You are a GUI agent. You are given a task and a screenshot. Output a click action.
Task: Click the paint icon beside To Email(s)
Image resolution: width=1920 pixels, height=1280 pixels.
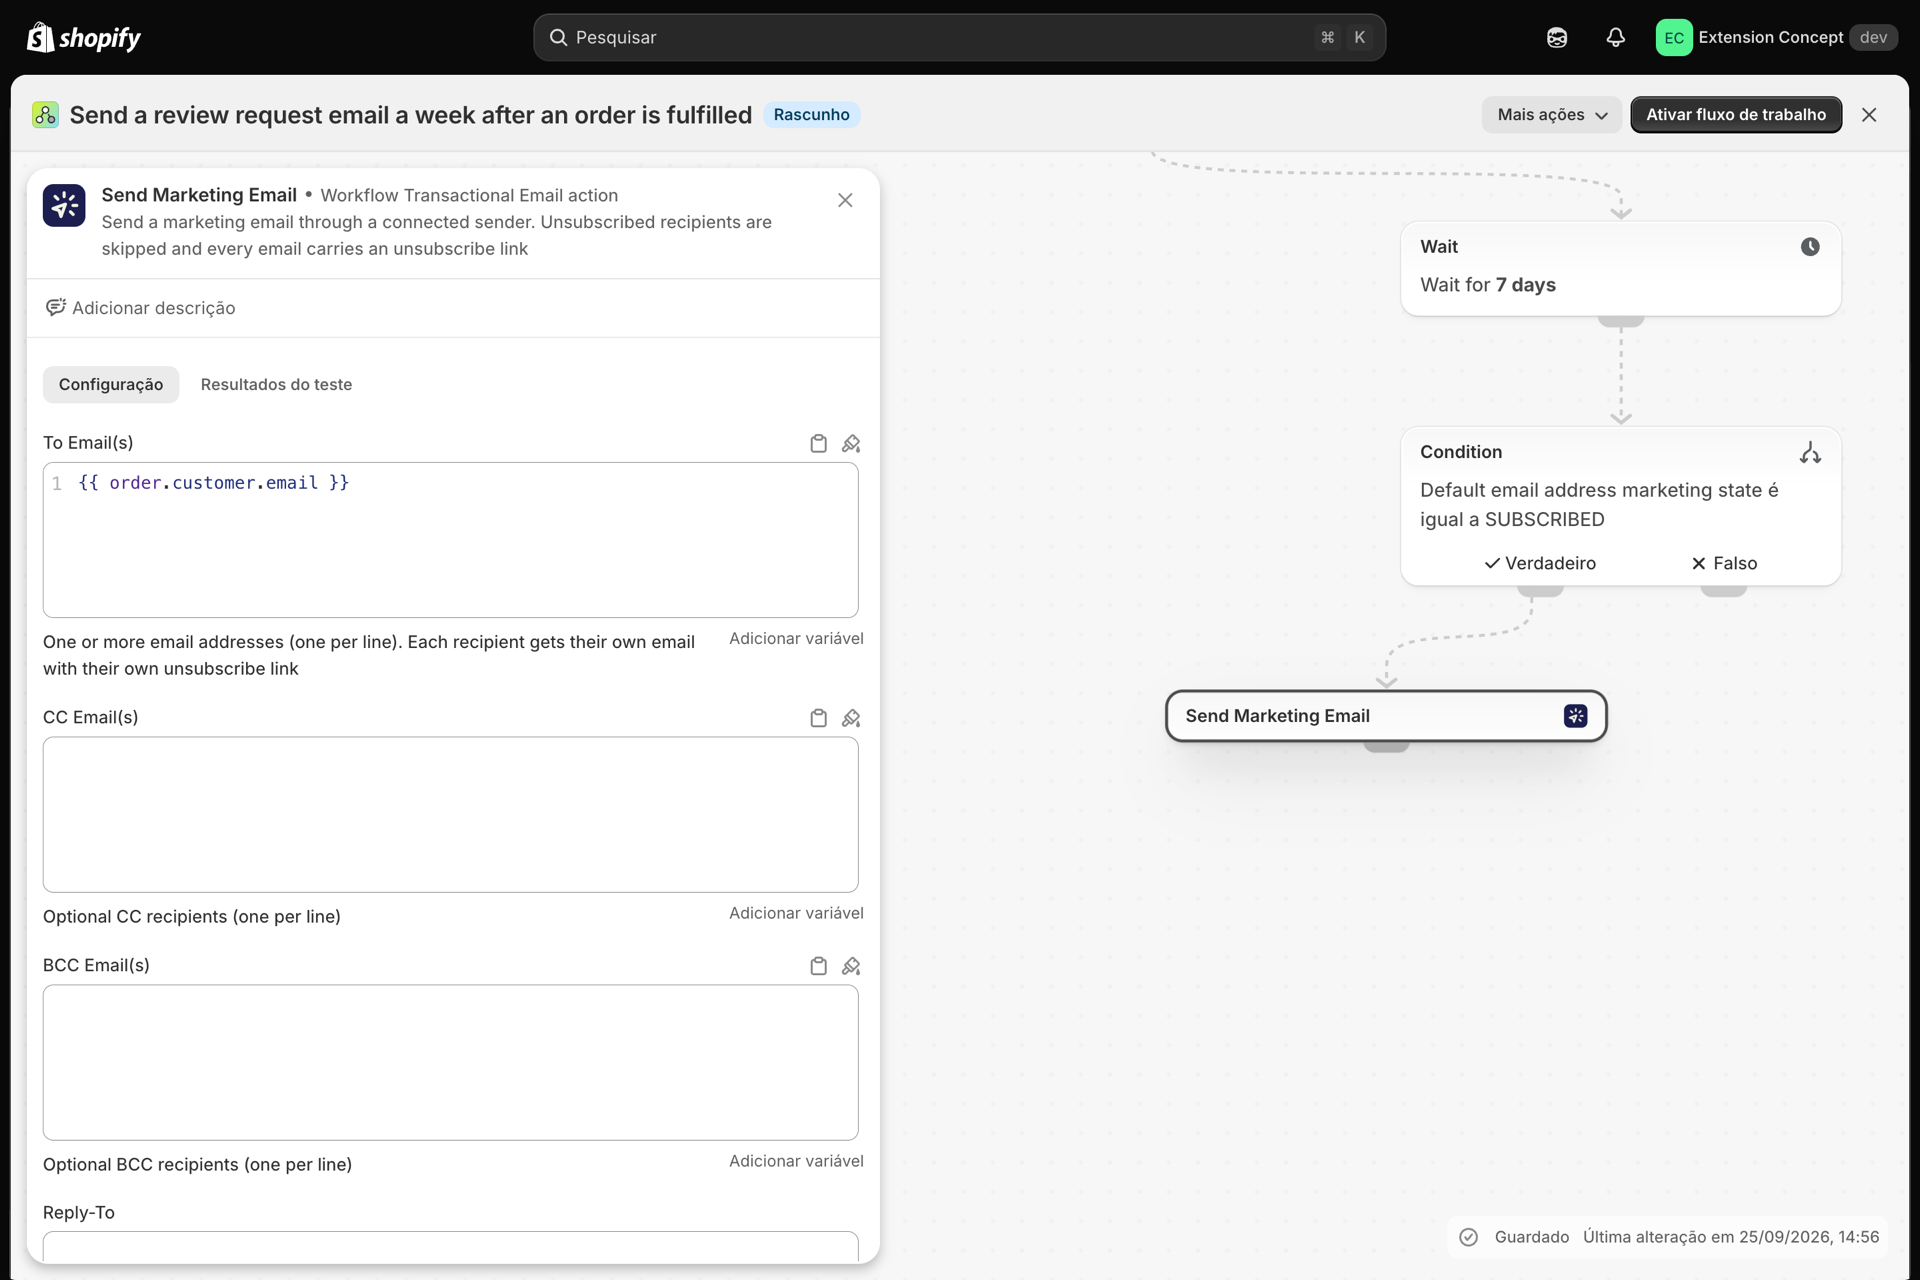click(851, 443)
